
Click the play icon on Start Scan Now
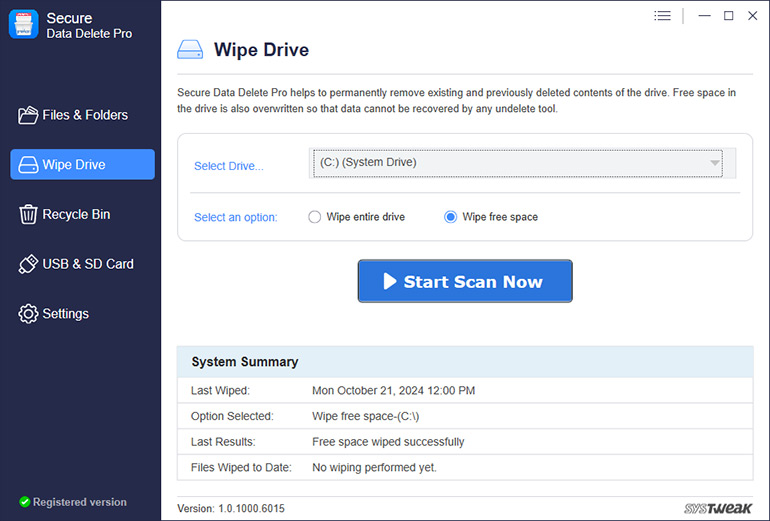tap(390, 281)
